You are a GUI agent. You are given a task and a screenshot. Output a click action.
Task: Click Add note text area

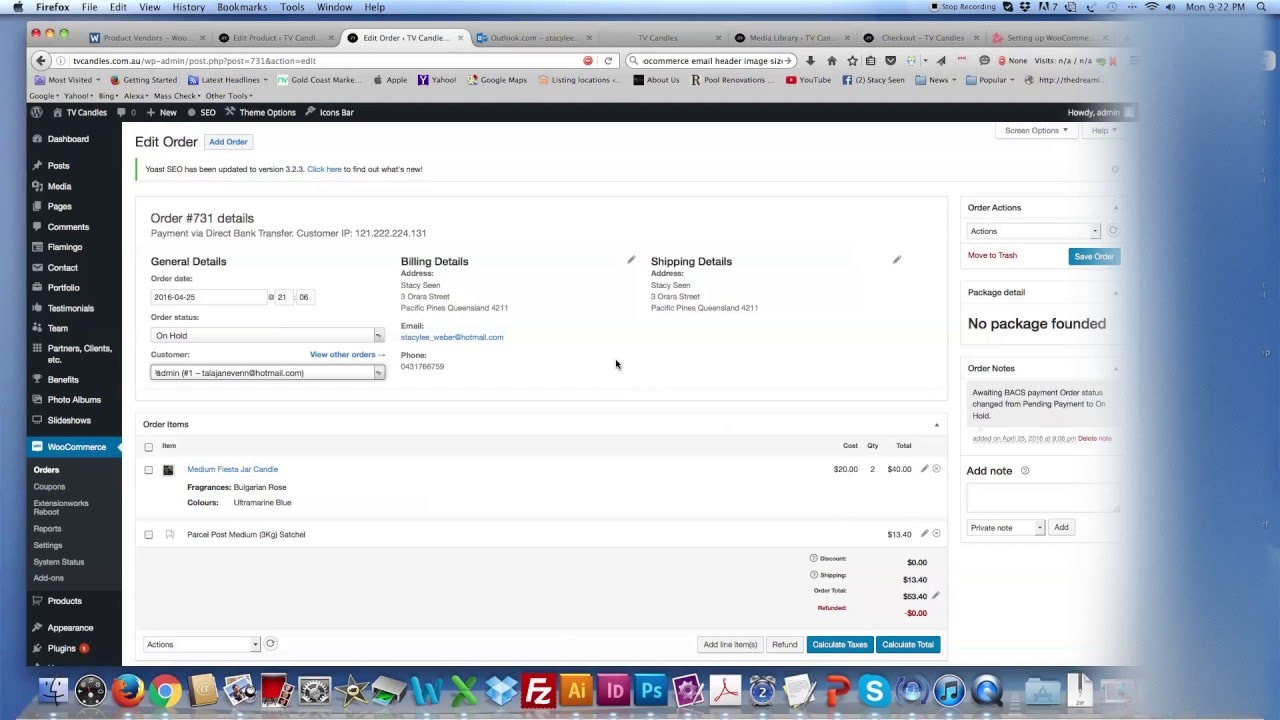(1043, 498)
